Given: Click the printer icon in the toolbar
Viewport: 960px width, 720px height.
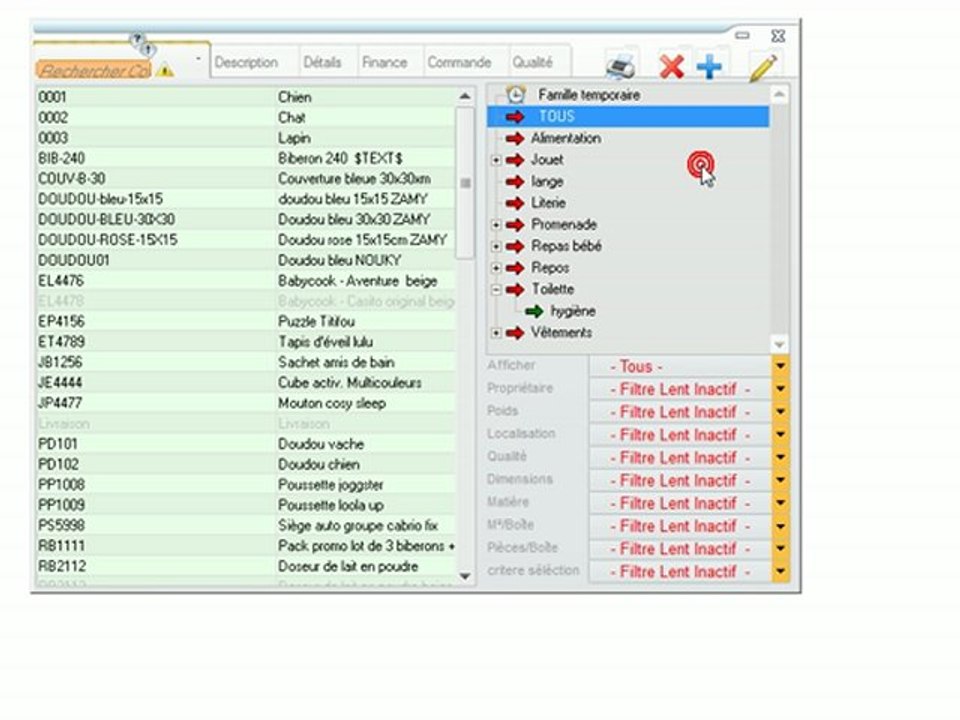Looking at the screenshot, I should tap(620, 66).
